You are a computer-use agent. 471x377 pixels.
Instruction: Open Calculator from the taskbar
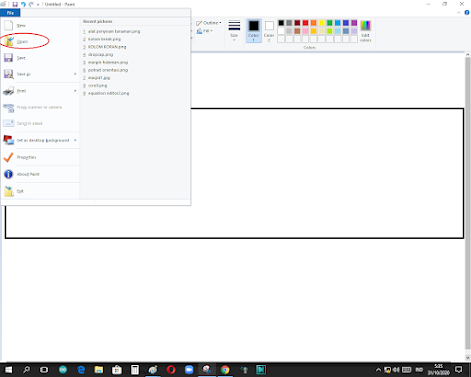[135, 370]
